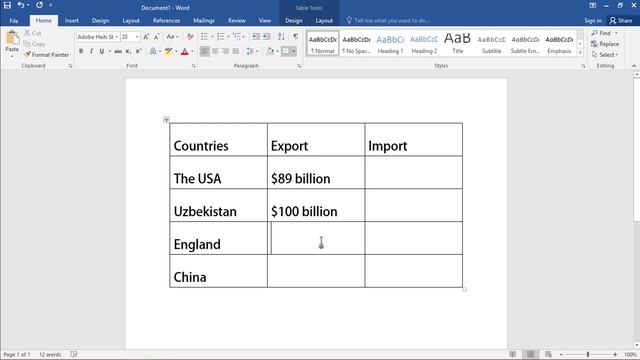Sort the table contents
640x360 pixels.
pyautogui.click(x=281, y=37)
